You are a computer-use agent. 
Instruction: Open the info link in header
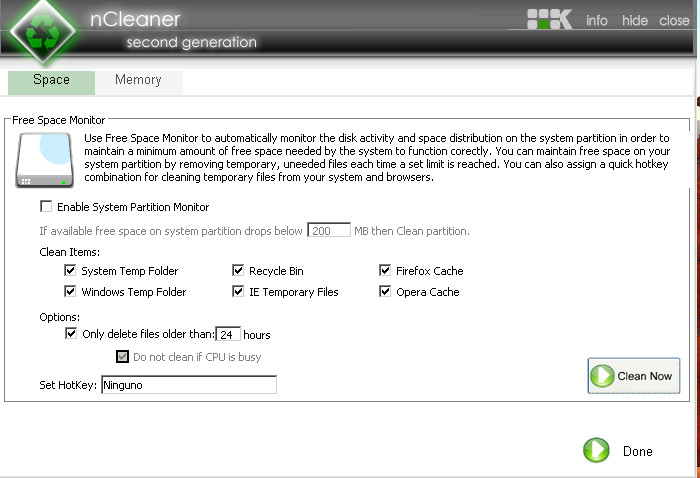click(597, 21)
